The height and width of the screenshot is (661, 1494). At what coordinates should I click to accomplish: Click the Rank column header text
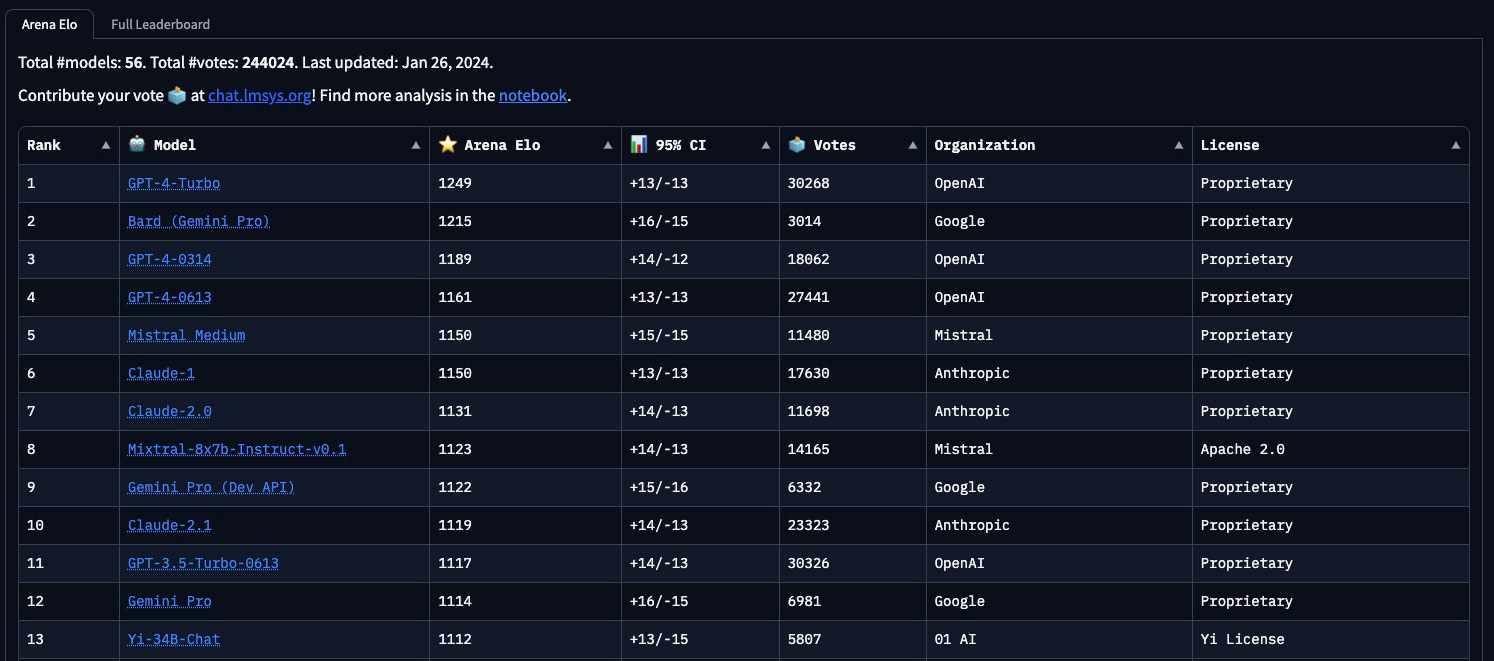pos(44,145)
